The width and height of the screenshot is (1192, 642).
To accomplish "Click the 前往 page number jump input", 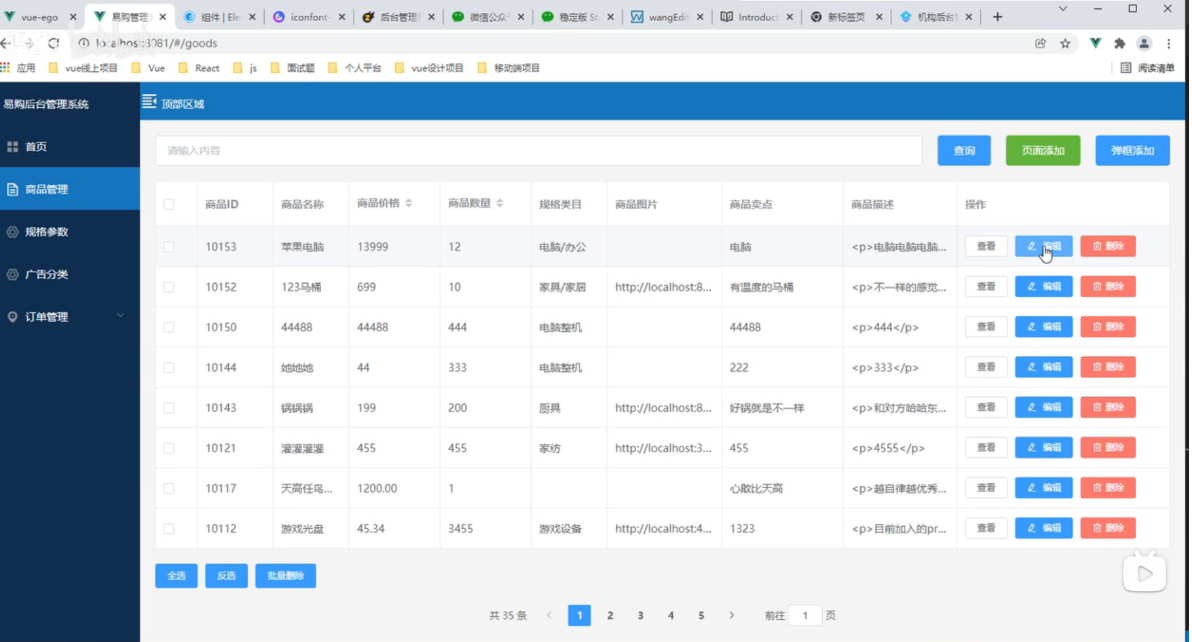I will click(x=805, y=615).
